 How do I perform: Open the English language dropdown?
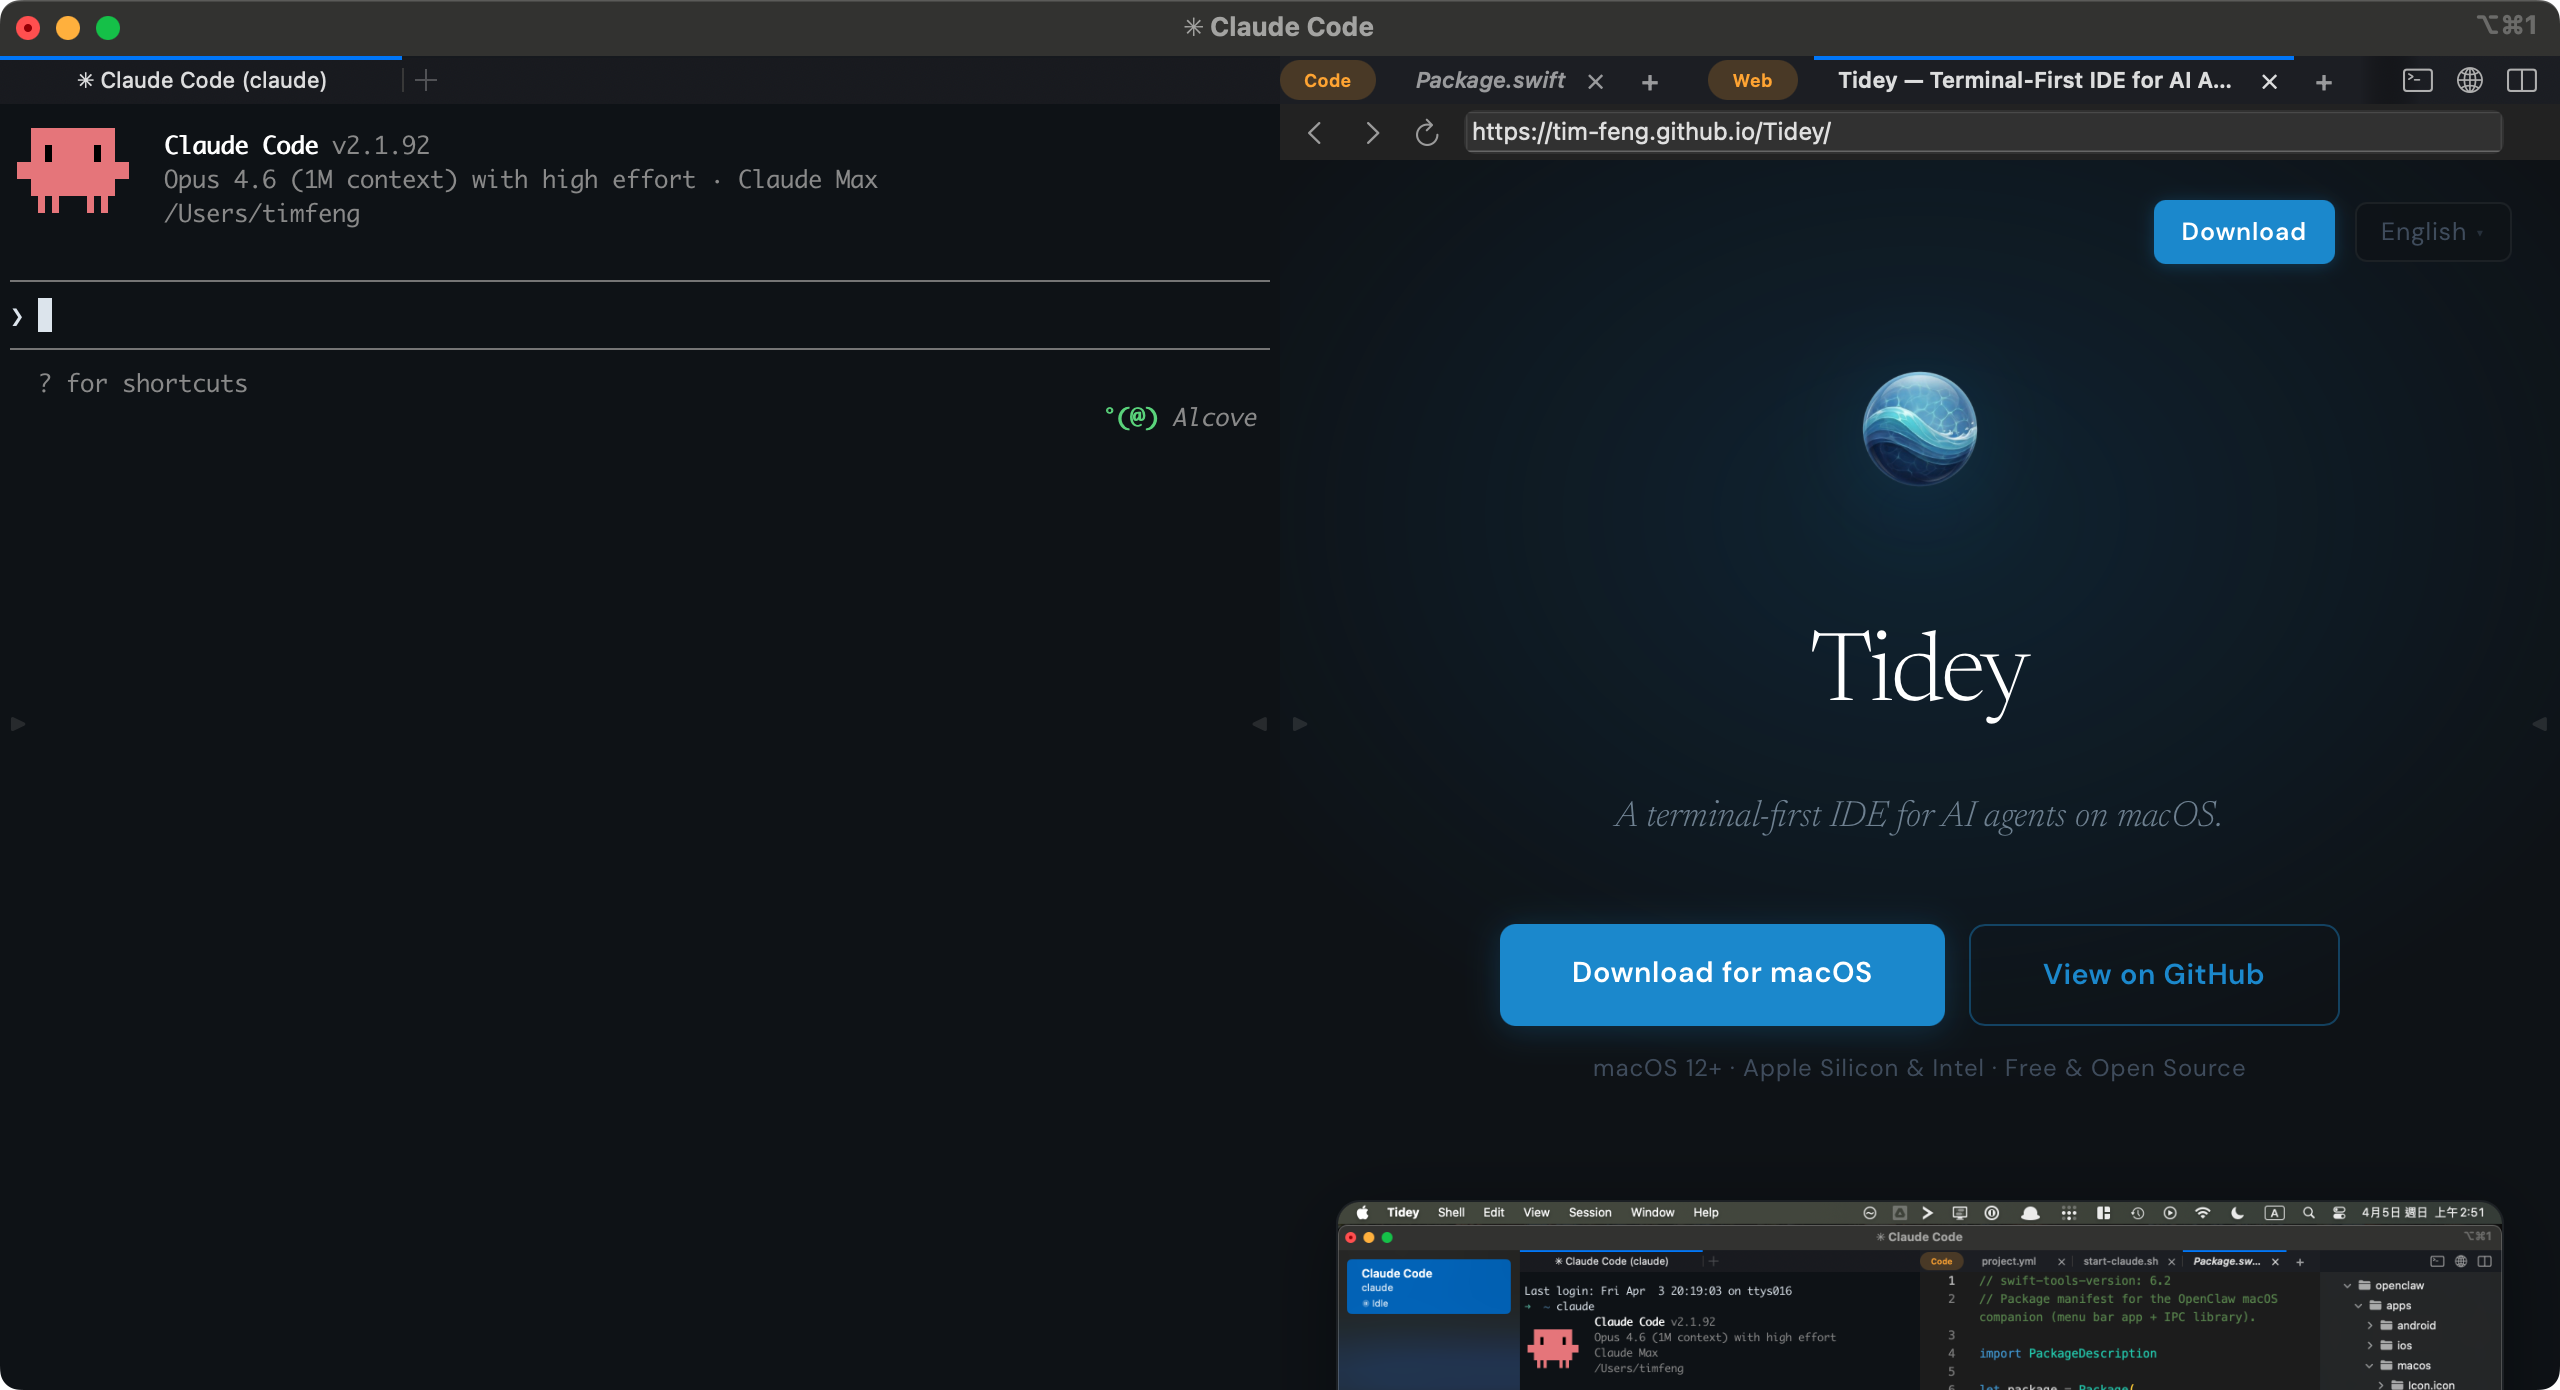[2432, 231]
